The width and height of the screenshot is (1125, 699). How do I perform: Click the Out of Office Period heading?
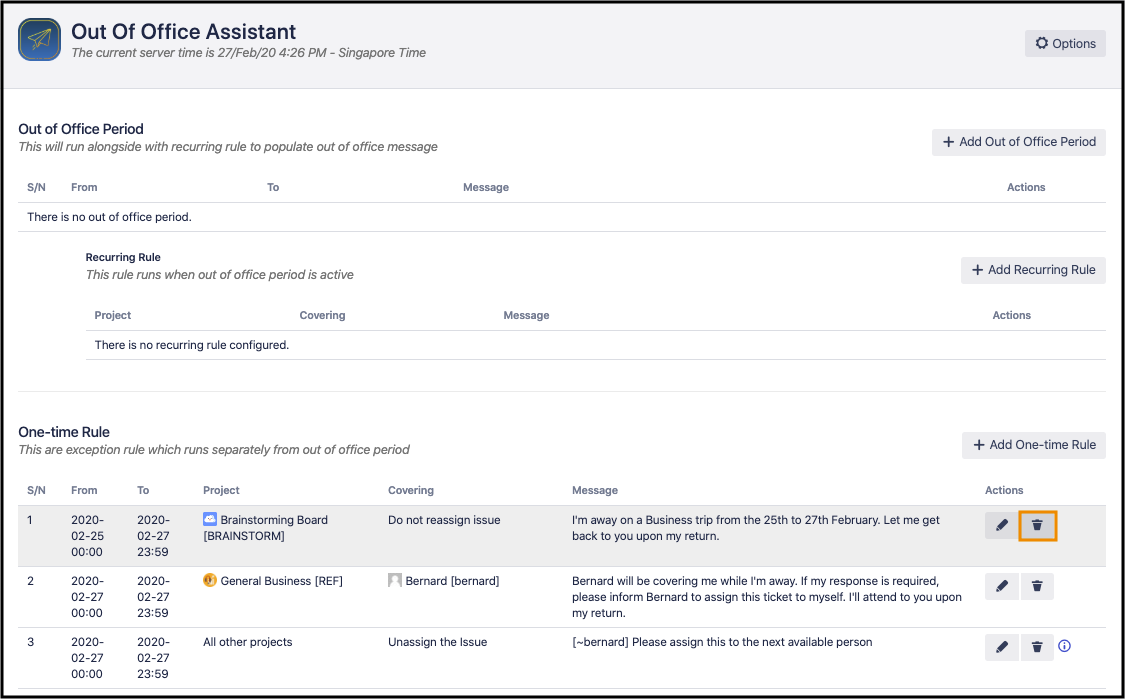tap(81, 129)
